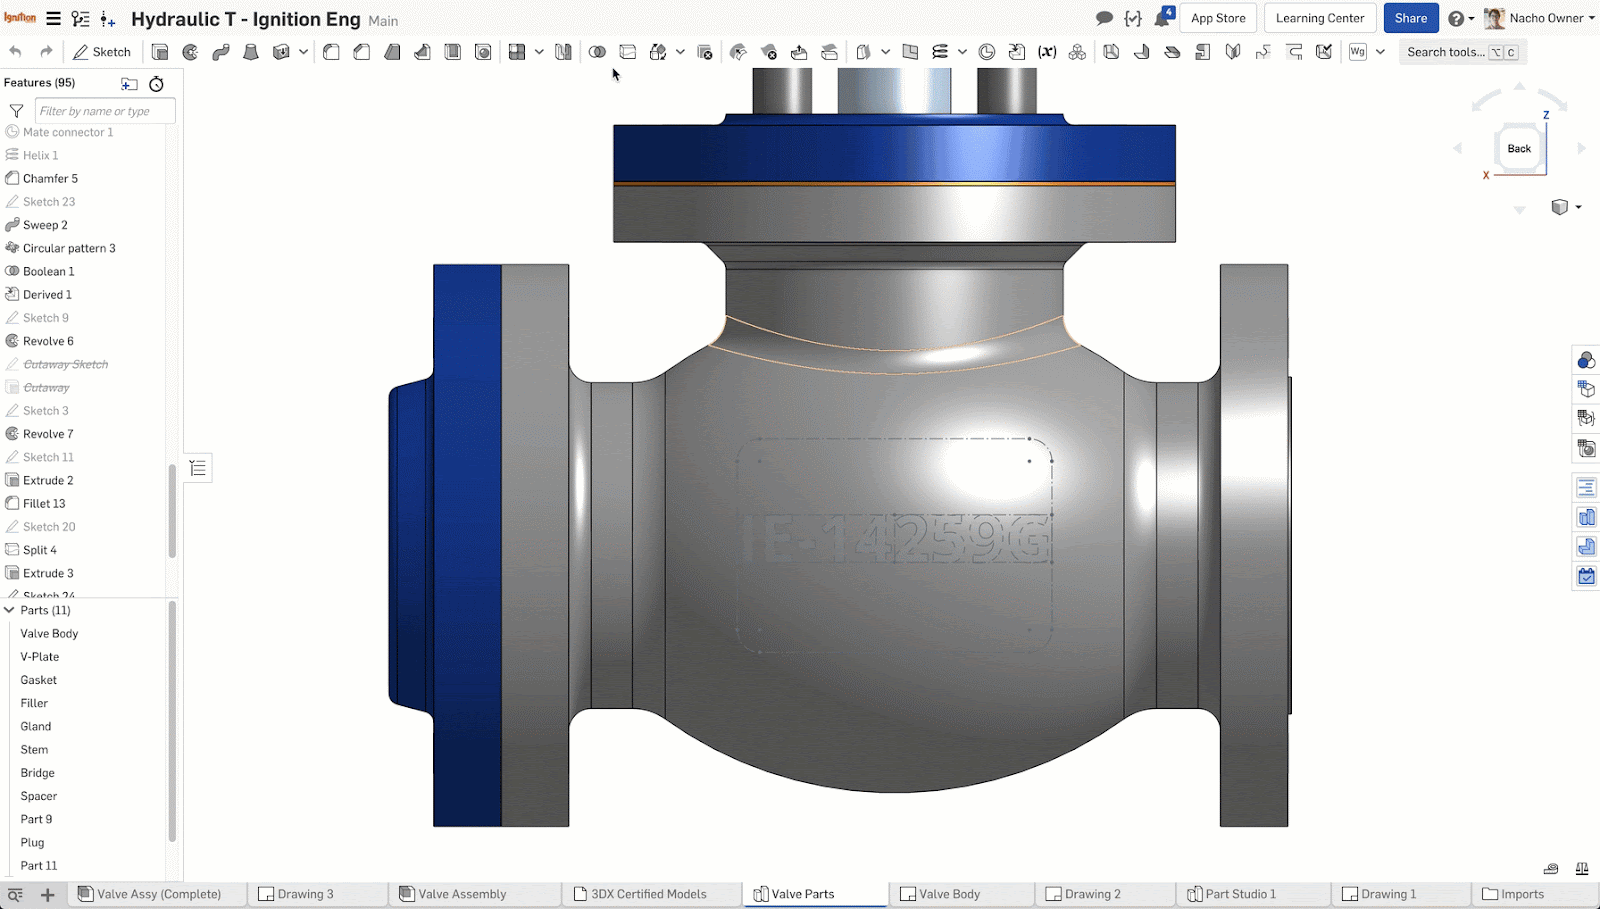Open the Learning Center
This screenshot has height=909, width=1600.
coord(1319,18)
